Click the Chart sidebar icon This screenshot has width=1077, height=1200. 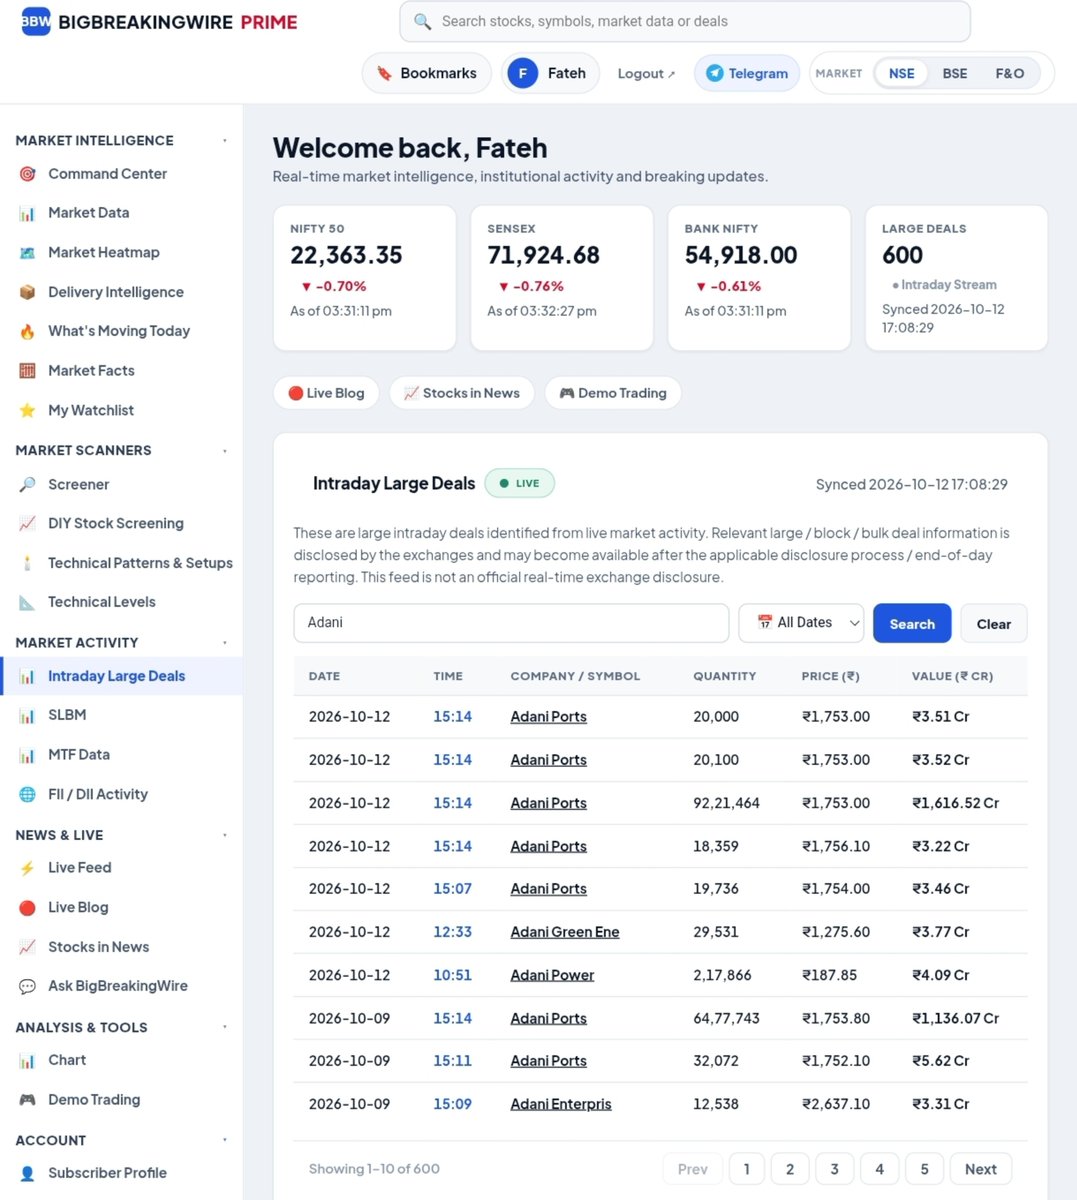coord(28,1060)
